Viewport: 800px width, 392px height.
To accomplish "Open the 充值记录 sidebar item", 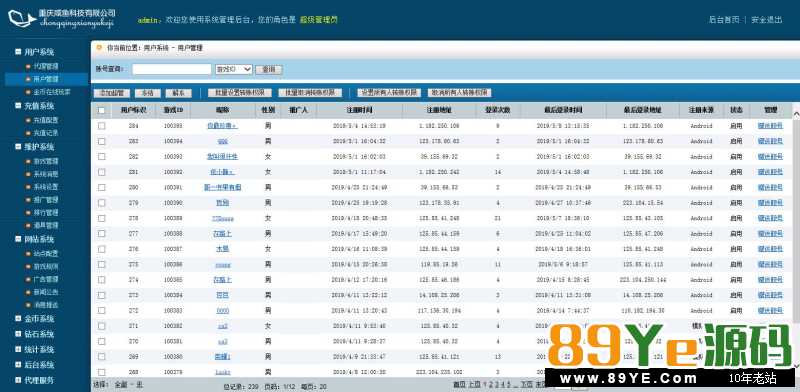I will [x=45, y=133].
